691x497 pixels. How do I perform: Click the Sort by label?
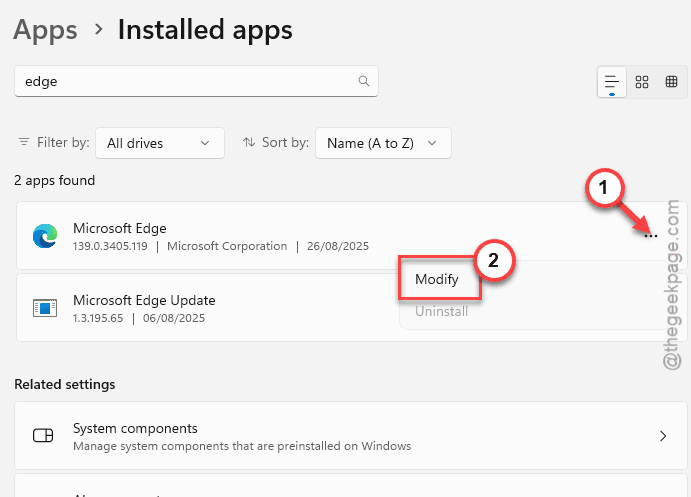(x=285, y=142)
